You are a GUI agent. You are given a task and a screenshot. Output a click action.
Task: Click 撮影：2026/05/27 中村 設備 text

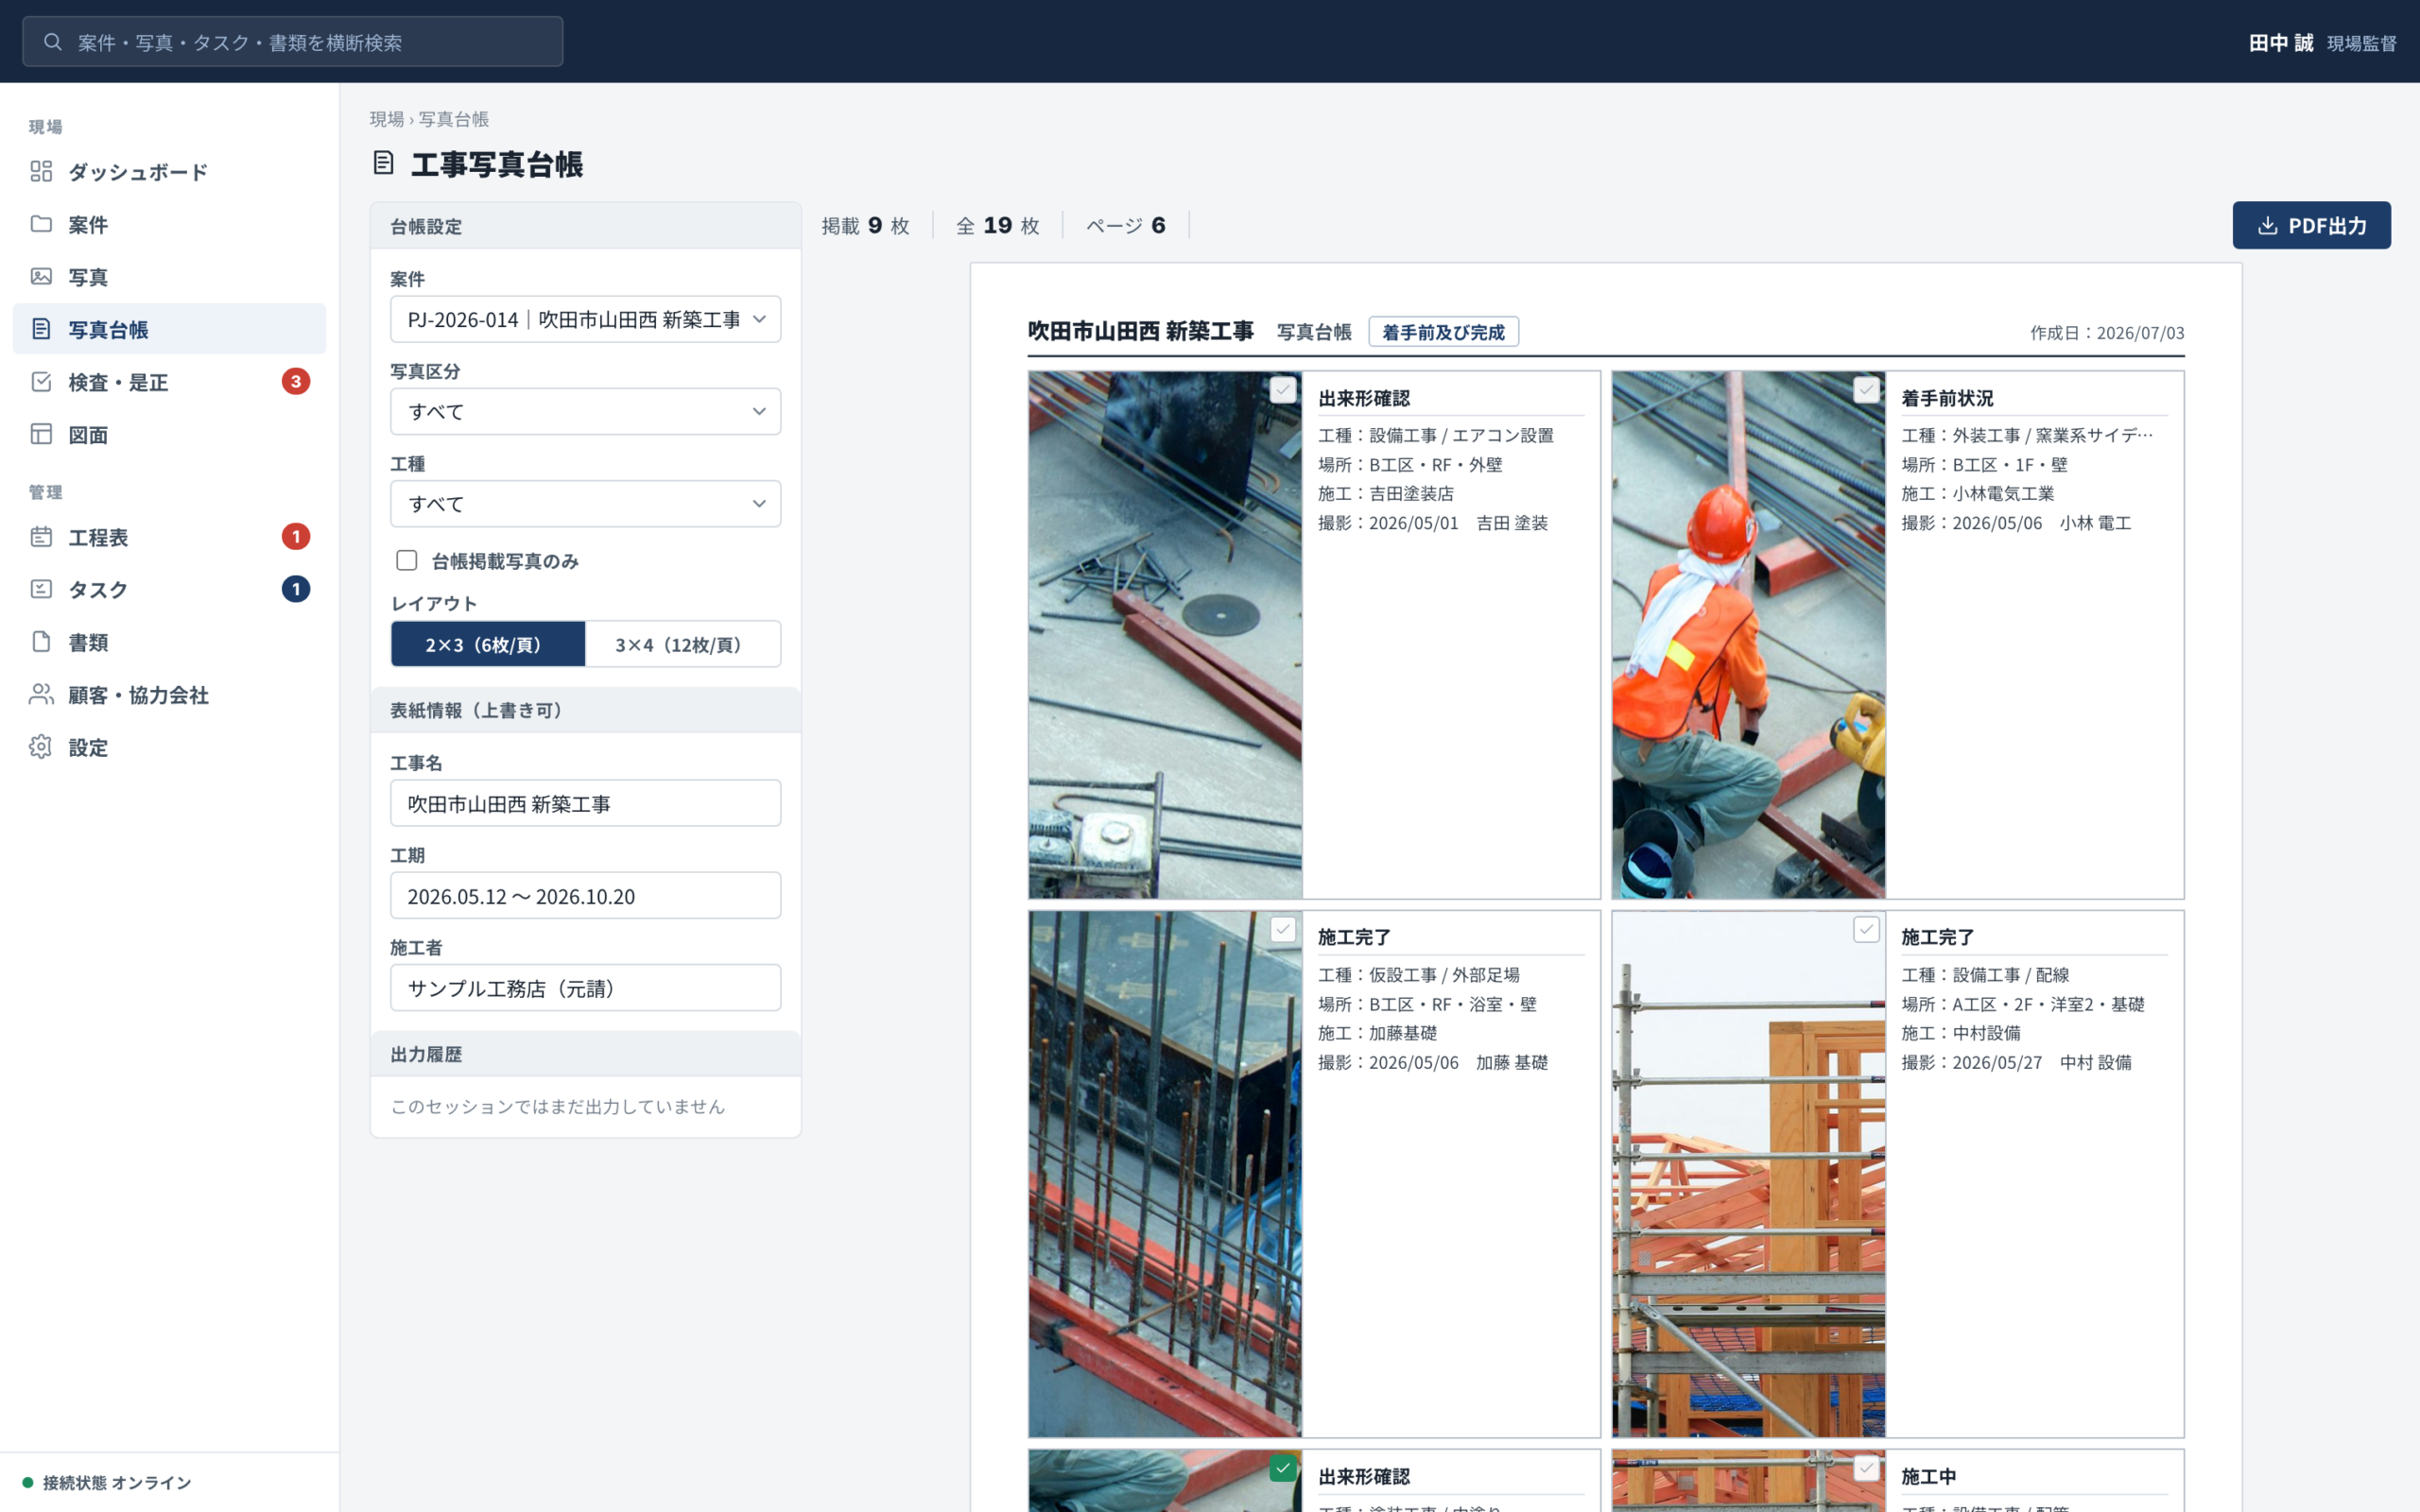pyautogui.click(x=2016, y=1062)
